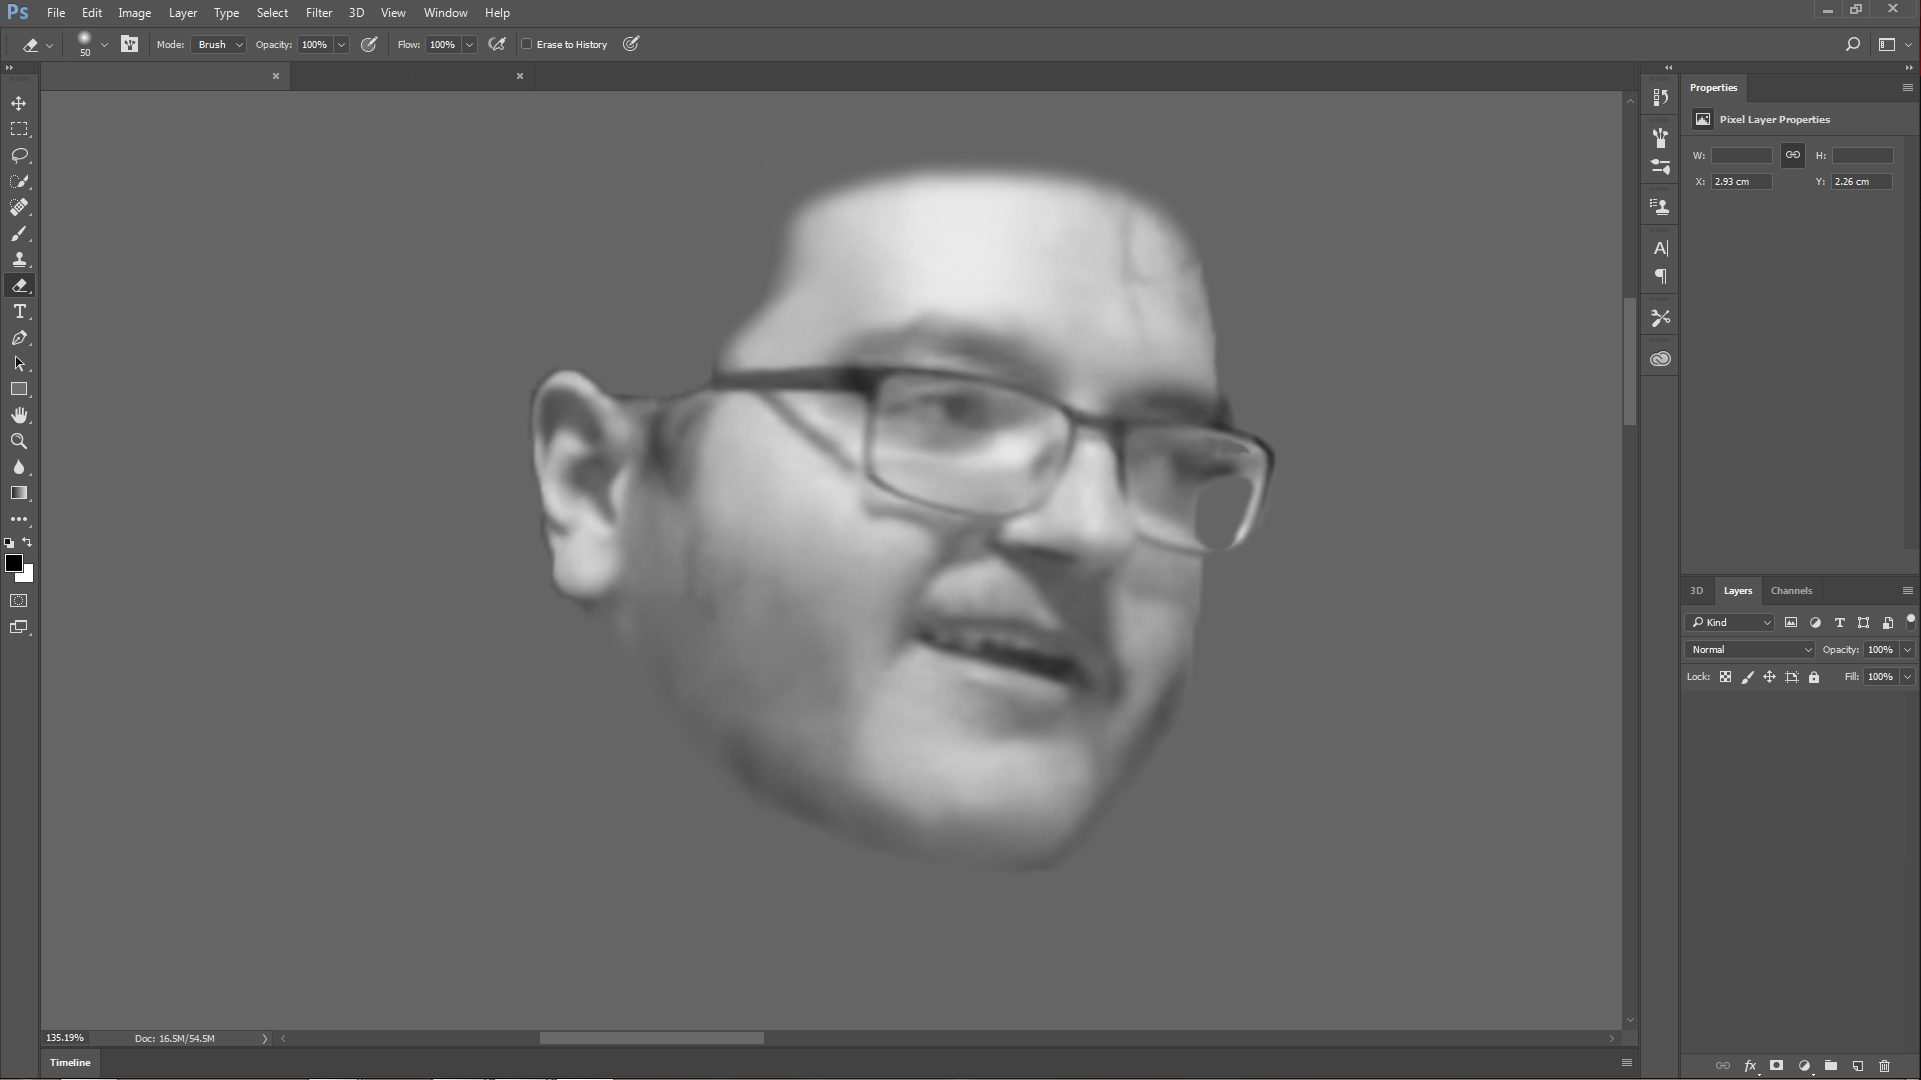Screen dimensions: 1921x1080
Task: Switch to the 3D tab
Action: coord(1696,590)
